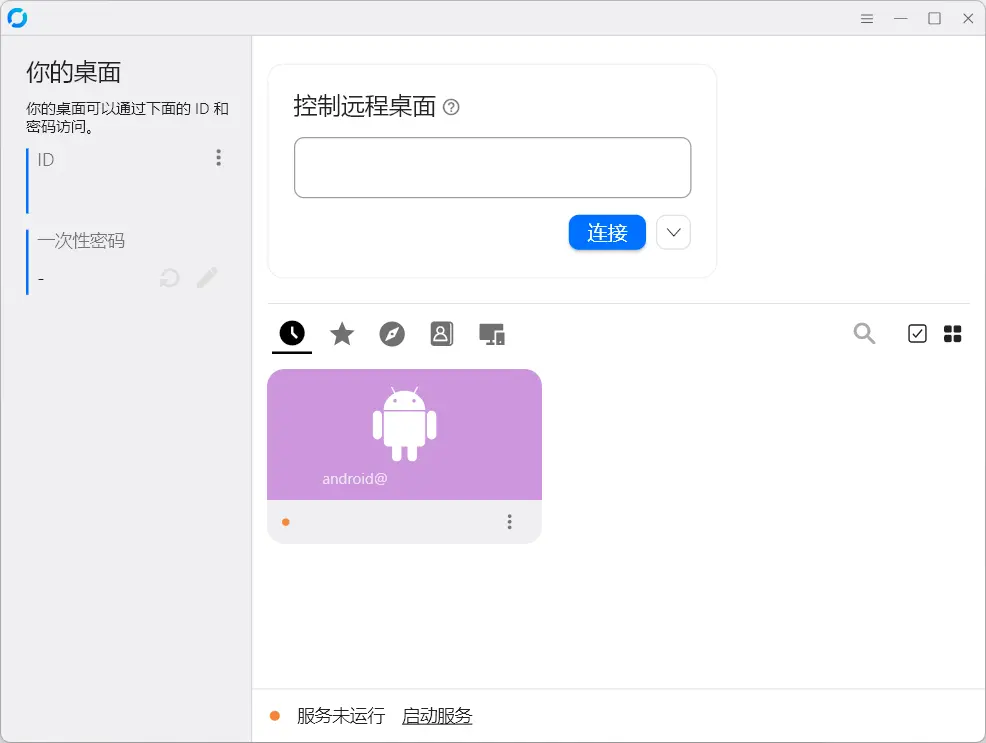Click the 连接 connect button
The width and height of the screenshot is (986, 743).
coord(607,233)
